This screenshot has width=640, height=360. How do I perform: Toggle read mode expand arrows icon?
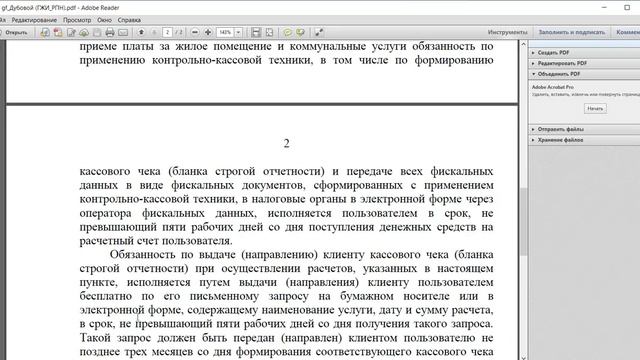pos(319,32)
